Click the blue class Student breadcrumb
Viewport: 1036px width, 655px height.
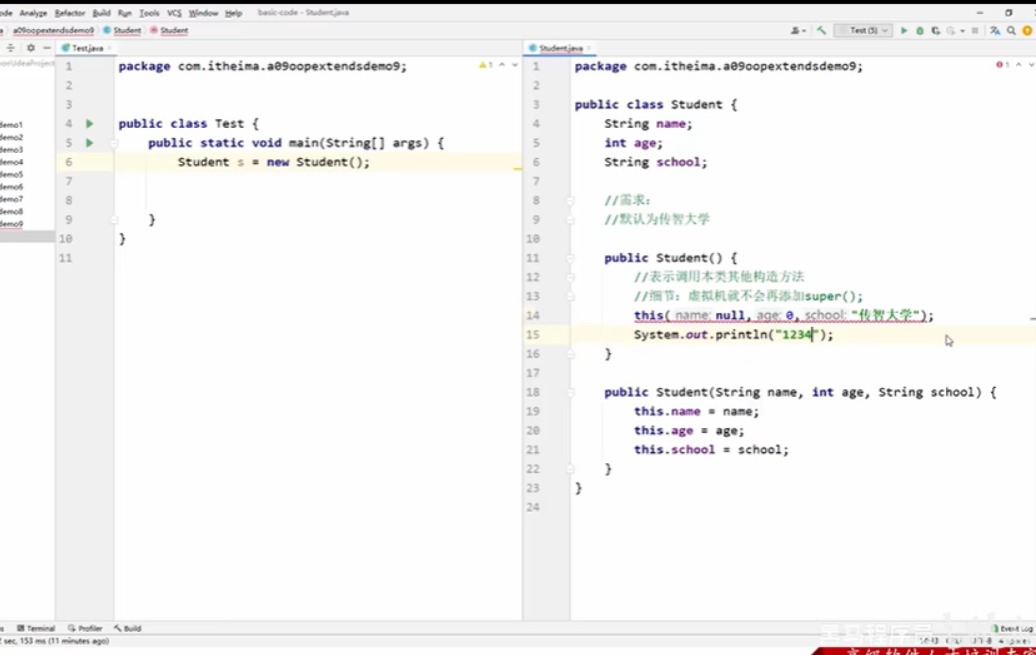pyautogui.click(x=122, y=30)
